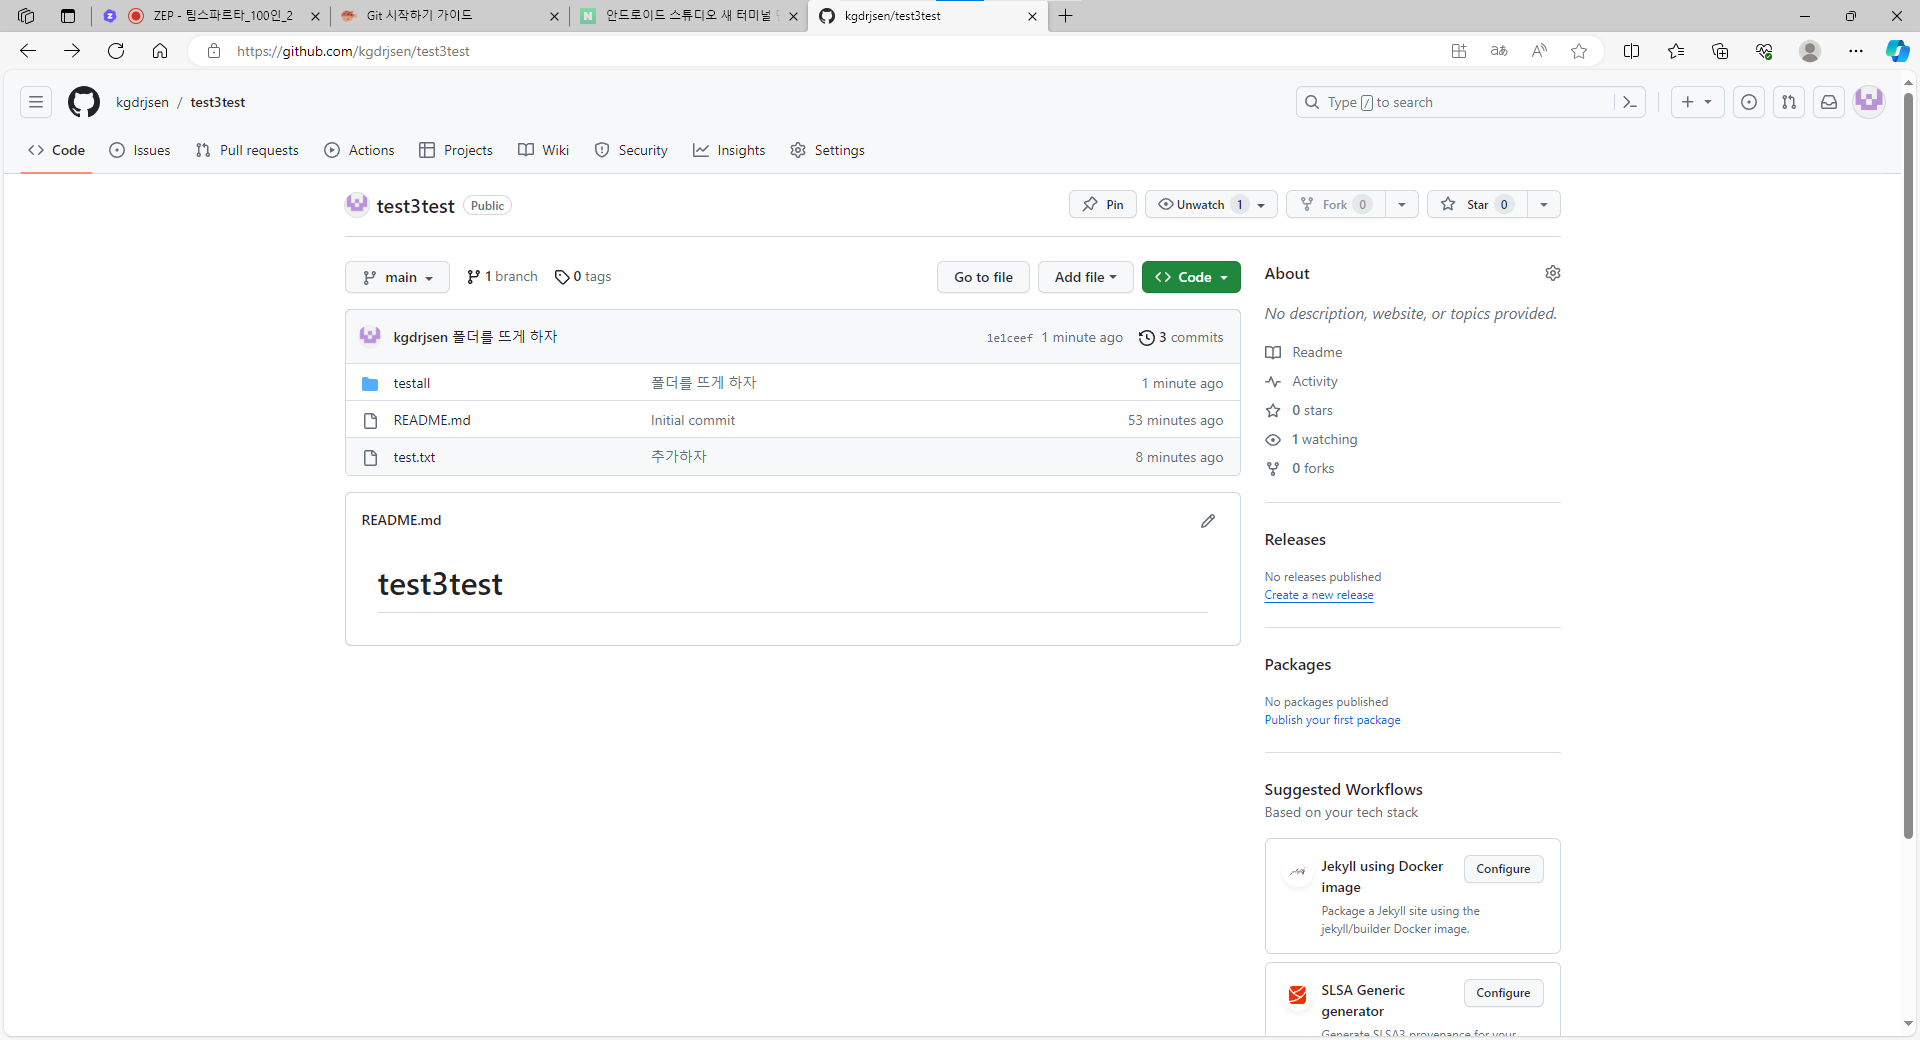Click the GitHub octocat logo
Image resolution: width=1920 pixels, height=1040 pixels.
click(x=84, y=102)
